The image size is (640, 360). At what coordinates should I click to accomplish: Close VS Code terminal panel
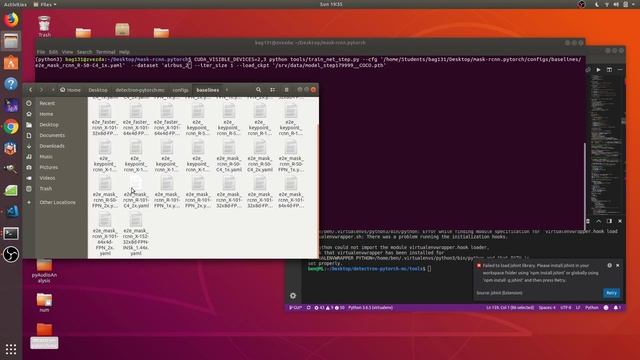click(620, 221)
